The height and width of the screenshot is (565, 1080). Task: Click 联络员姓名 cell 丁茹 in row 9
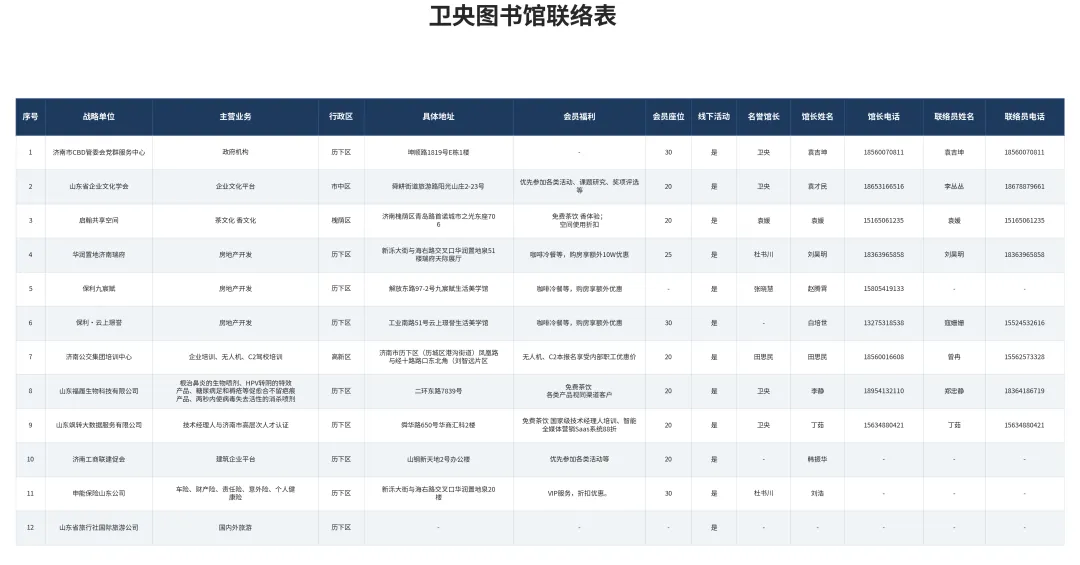coord(954,425)
